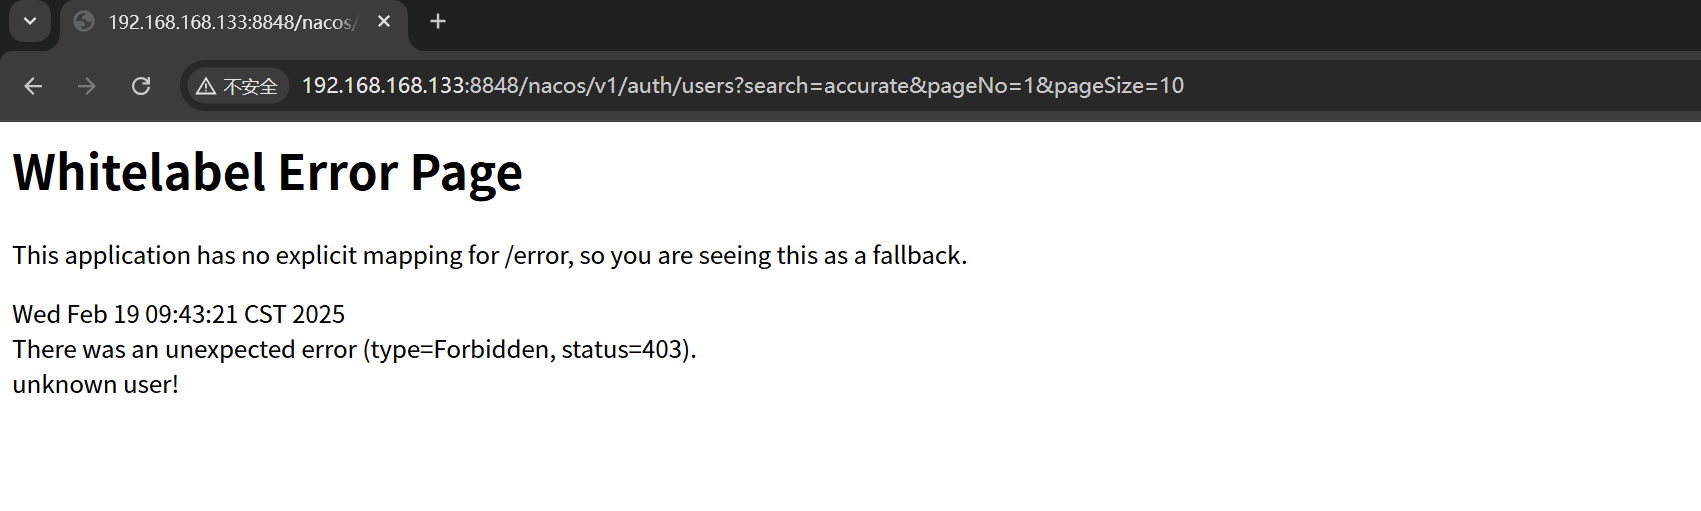Click the Whitelabel Error Page heading
Image resolution: width=1701 pixels, height=511 pixels.
[267, 173]
